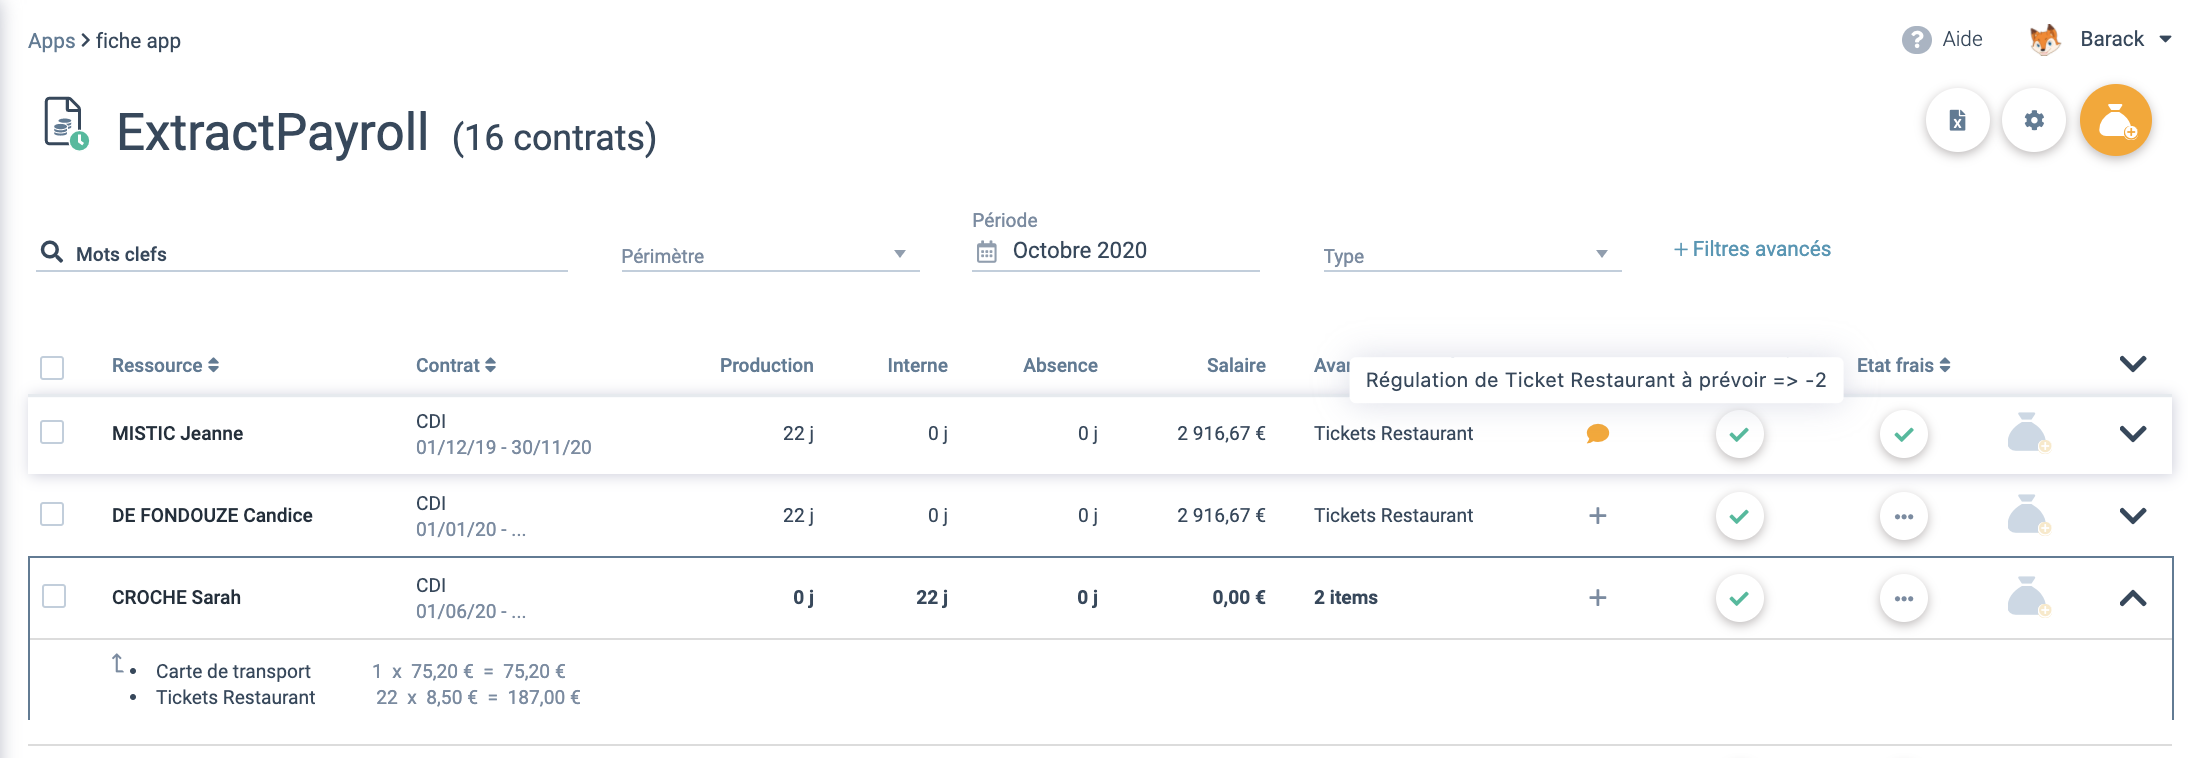Open the Type filter dropdown

[x=1470, y=256]
